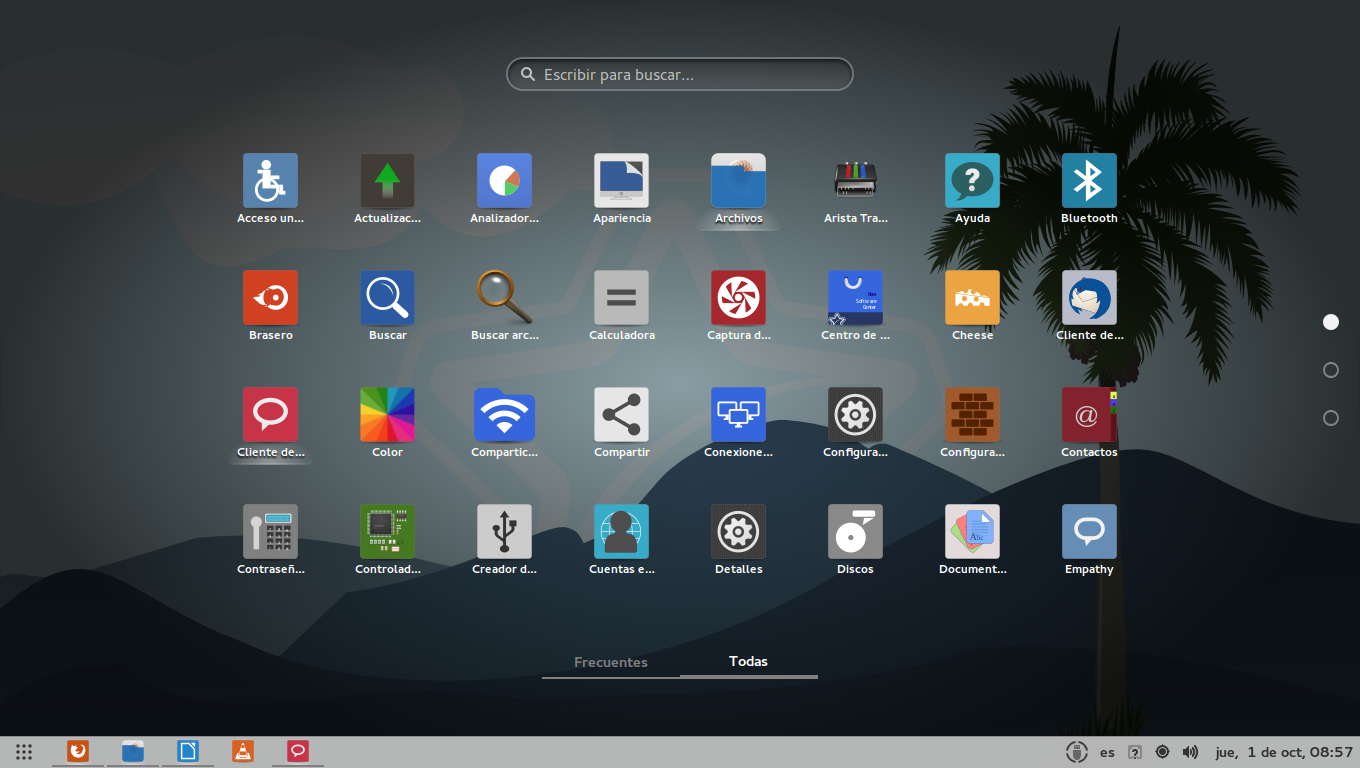The image size is (1360, 768).
Task: Focus the 'Escribir para buscar' search field
Action: (x=680, y=75)
